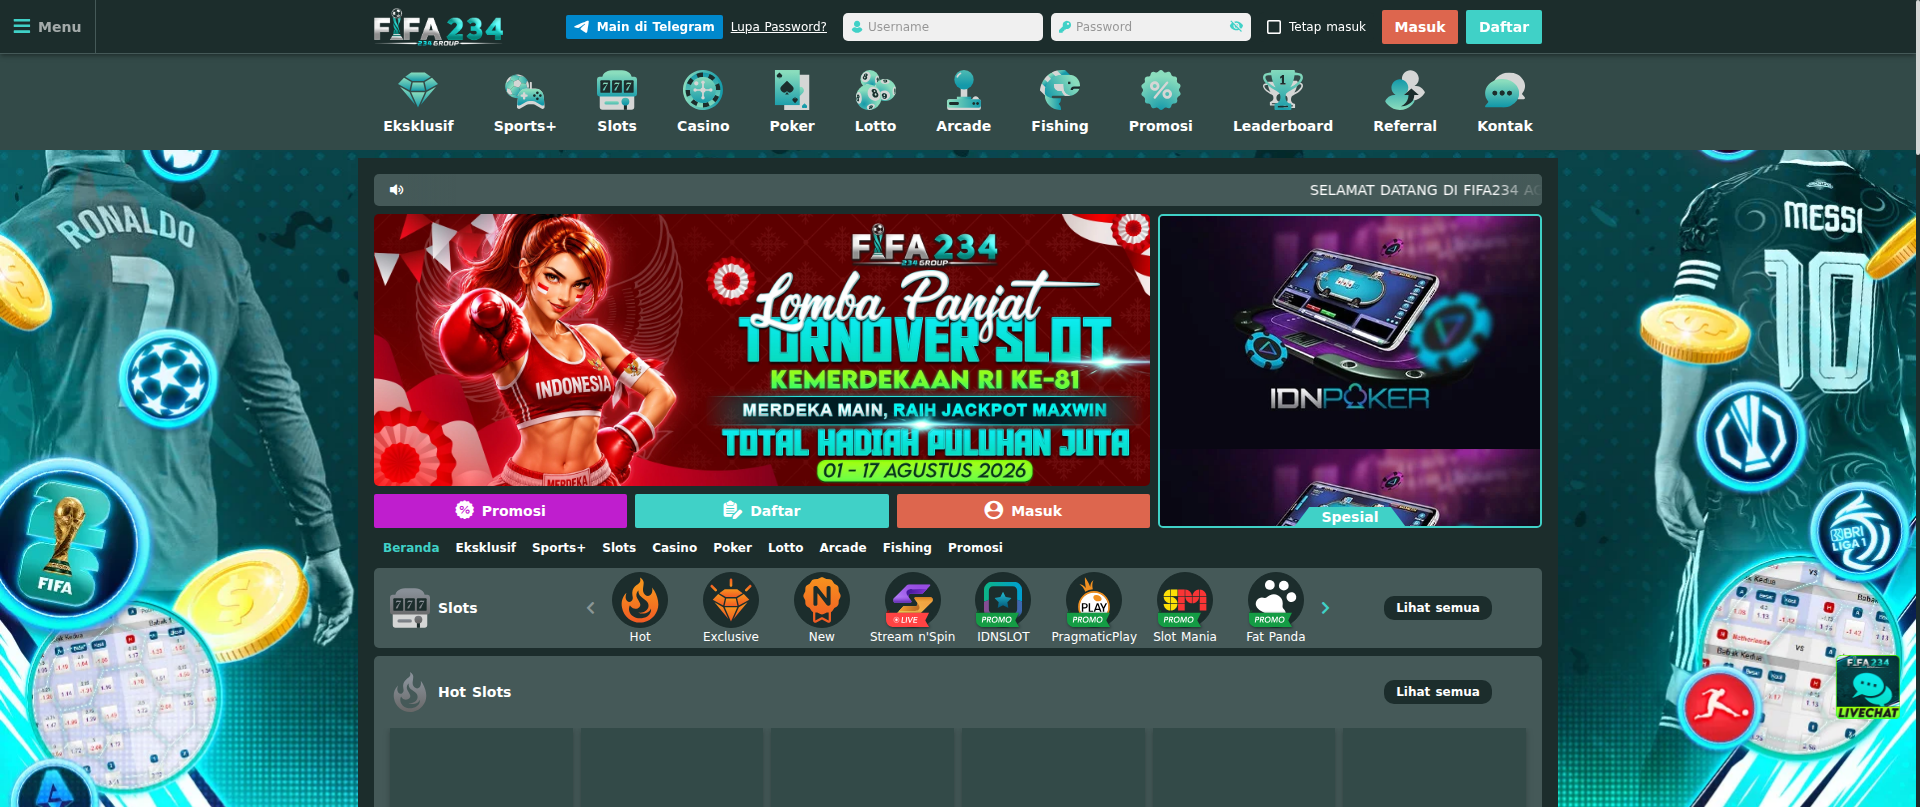Open the Lomba Panjat Turnover Slot banner
The width and height of the screenshot is (1920, 807).
(x=762, y=350)
